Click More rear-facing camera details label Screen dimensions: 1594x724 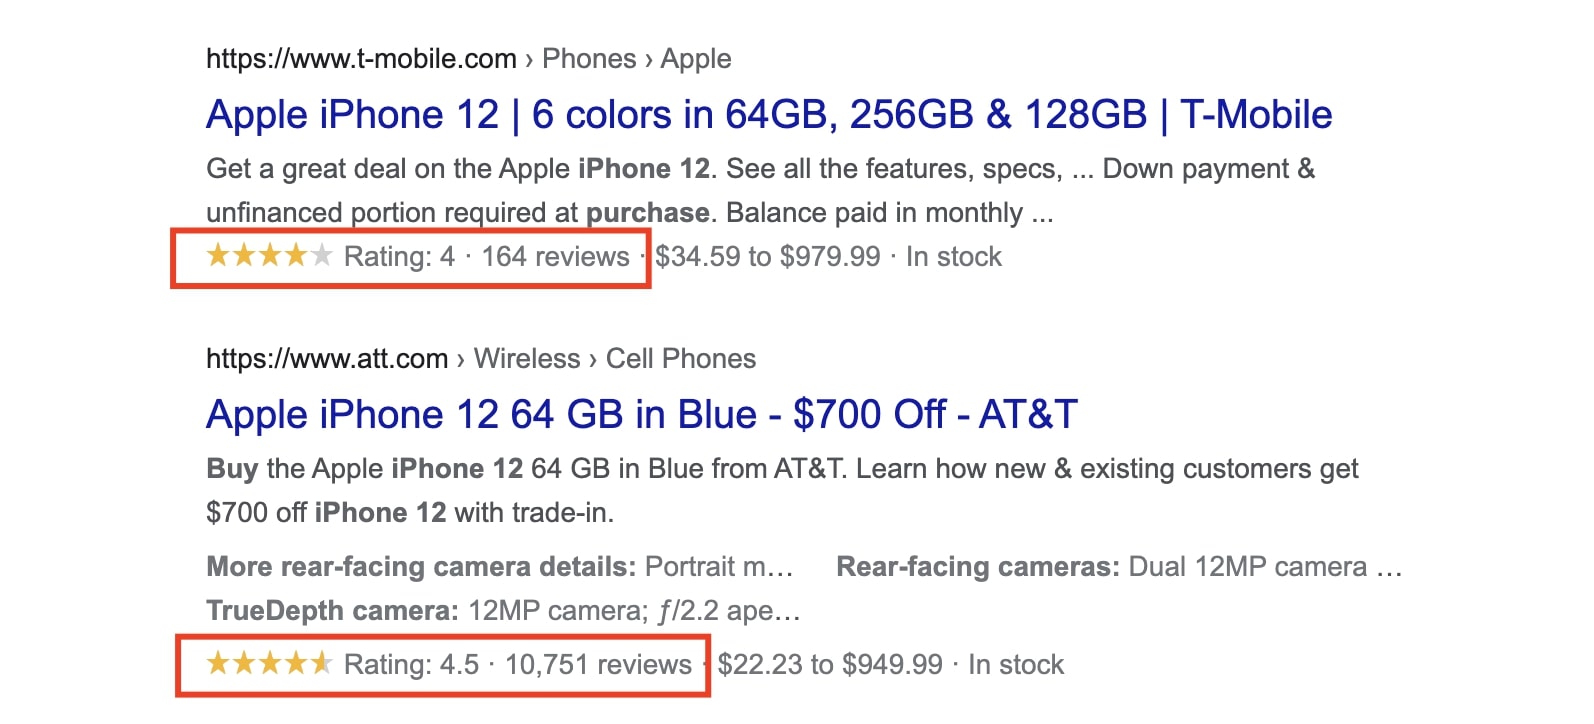[421, 567]
